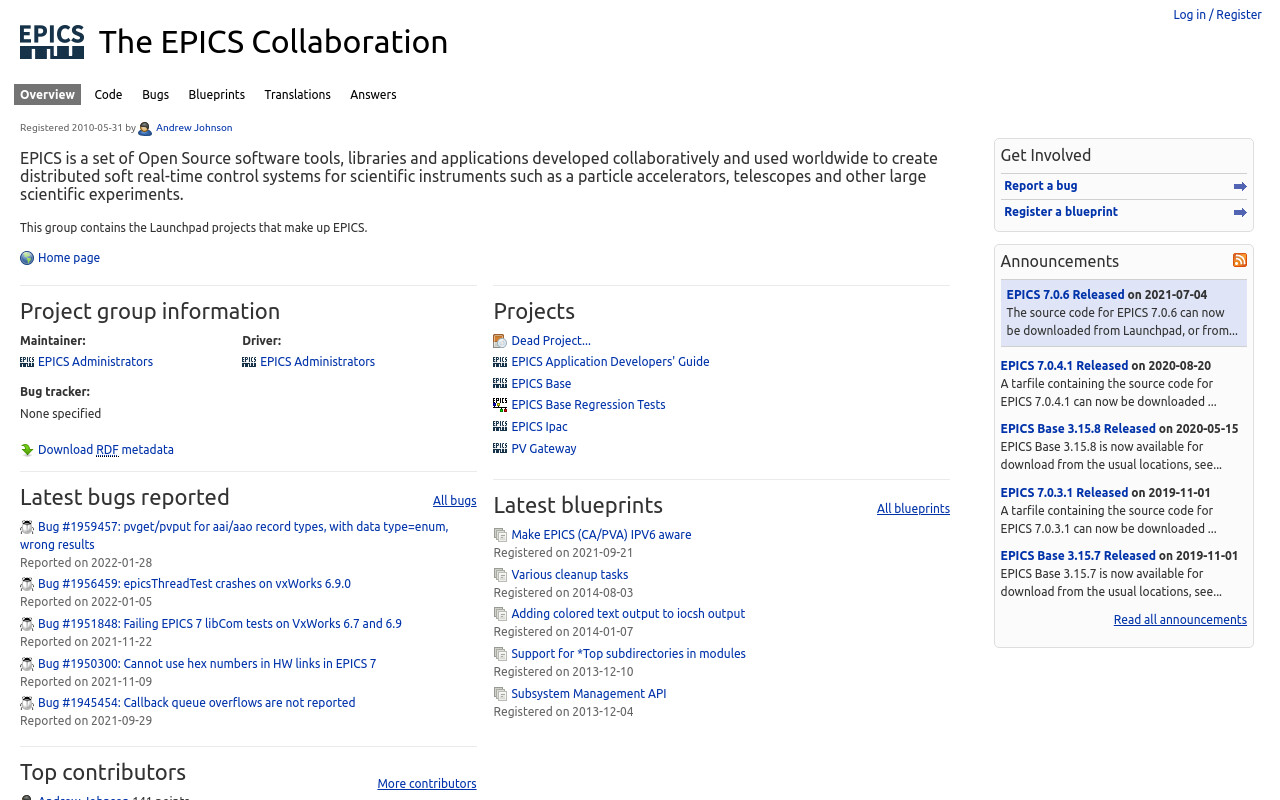Click blueprint icon beside Various cleanup tasks
The width and height of the screenshot is (1280, 800).
(x=500, y=575)
